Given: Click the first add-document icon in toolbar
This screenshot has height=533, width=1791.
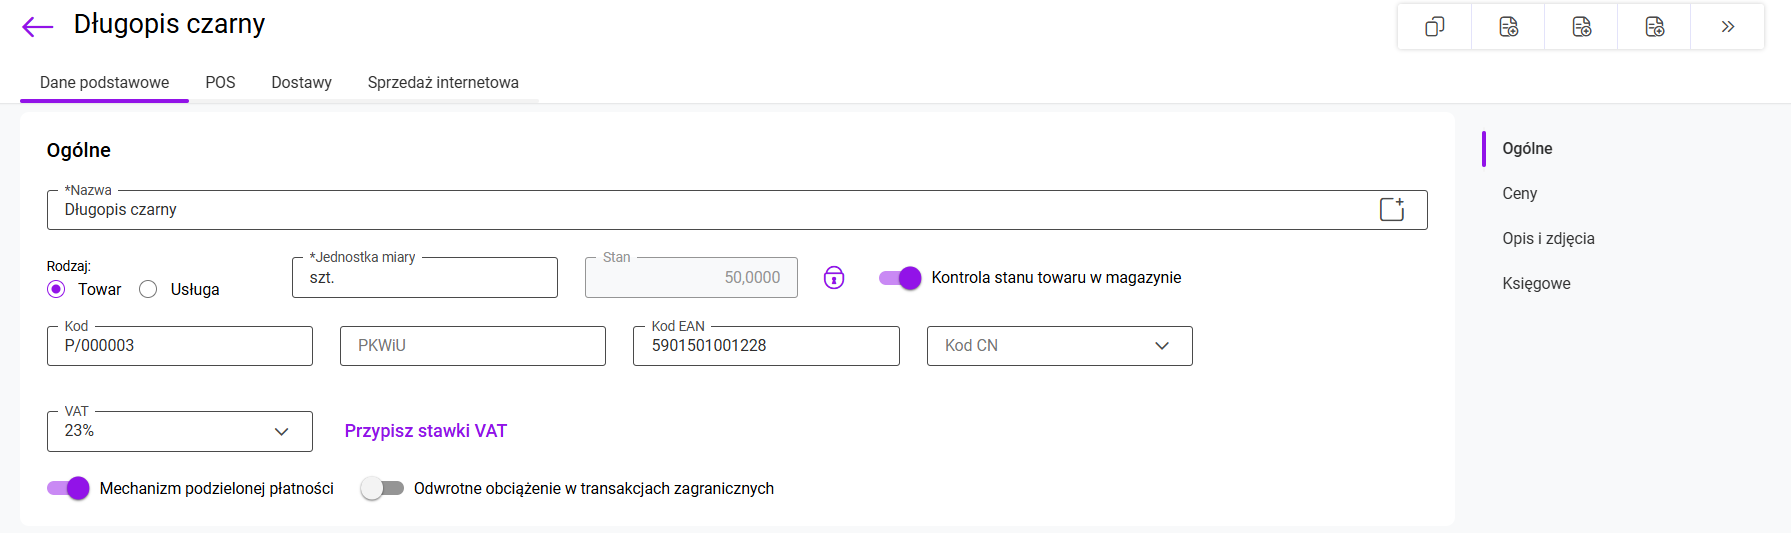Looking at the screenshot, I should tap(1508, 27).
